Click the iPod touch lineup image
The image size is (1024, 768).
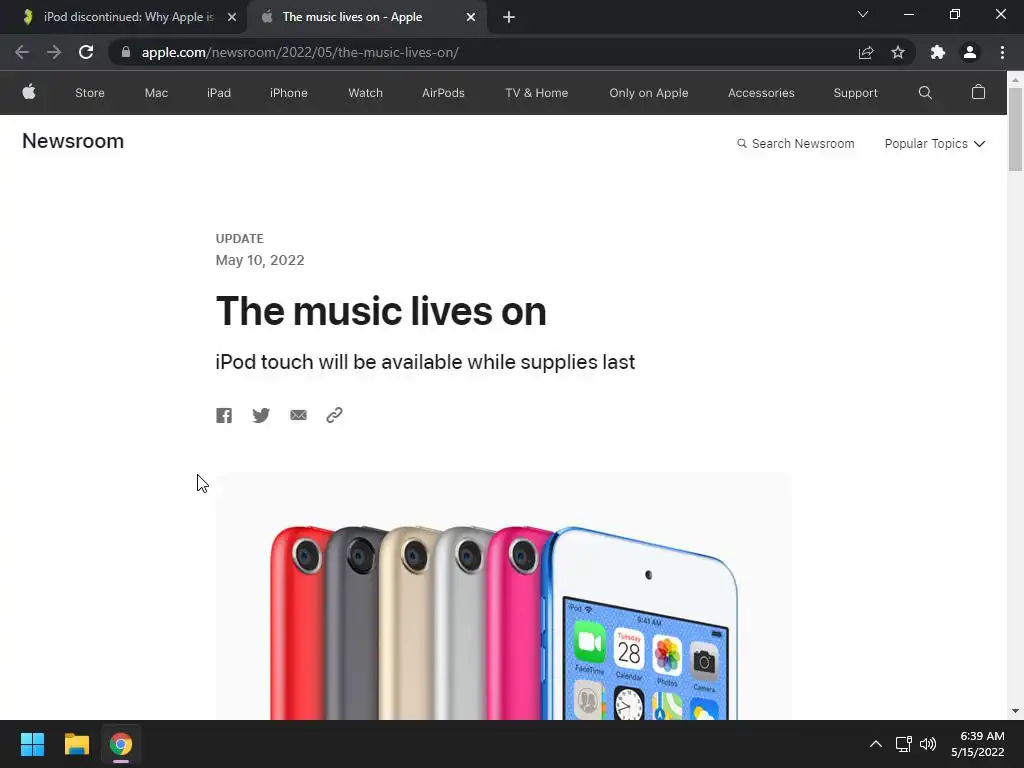(x=503, y=596)
